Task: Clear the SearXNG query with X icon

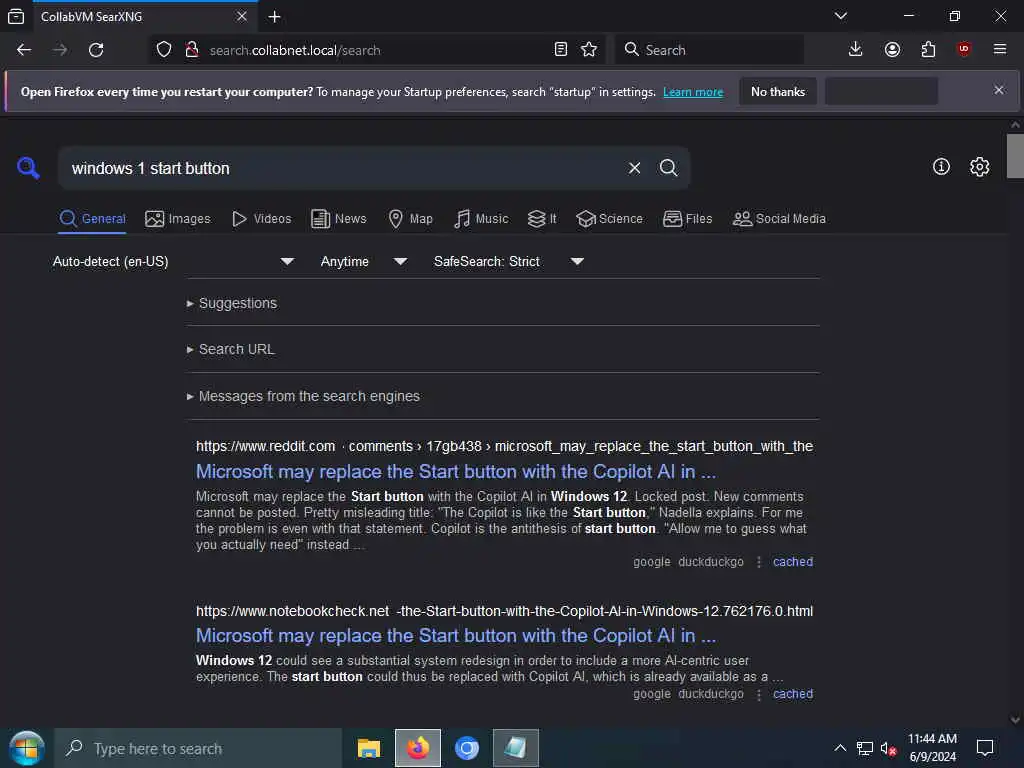Action: pyautogui.click(x=634, y=168)
